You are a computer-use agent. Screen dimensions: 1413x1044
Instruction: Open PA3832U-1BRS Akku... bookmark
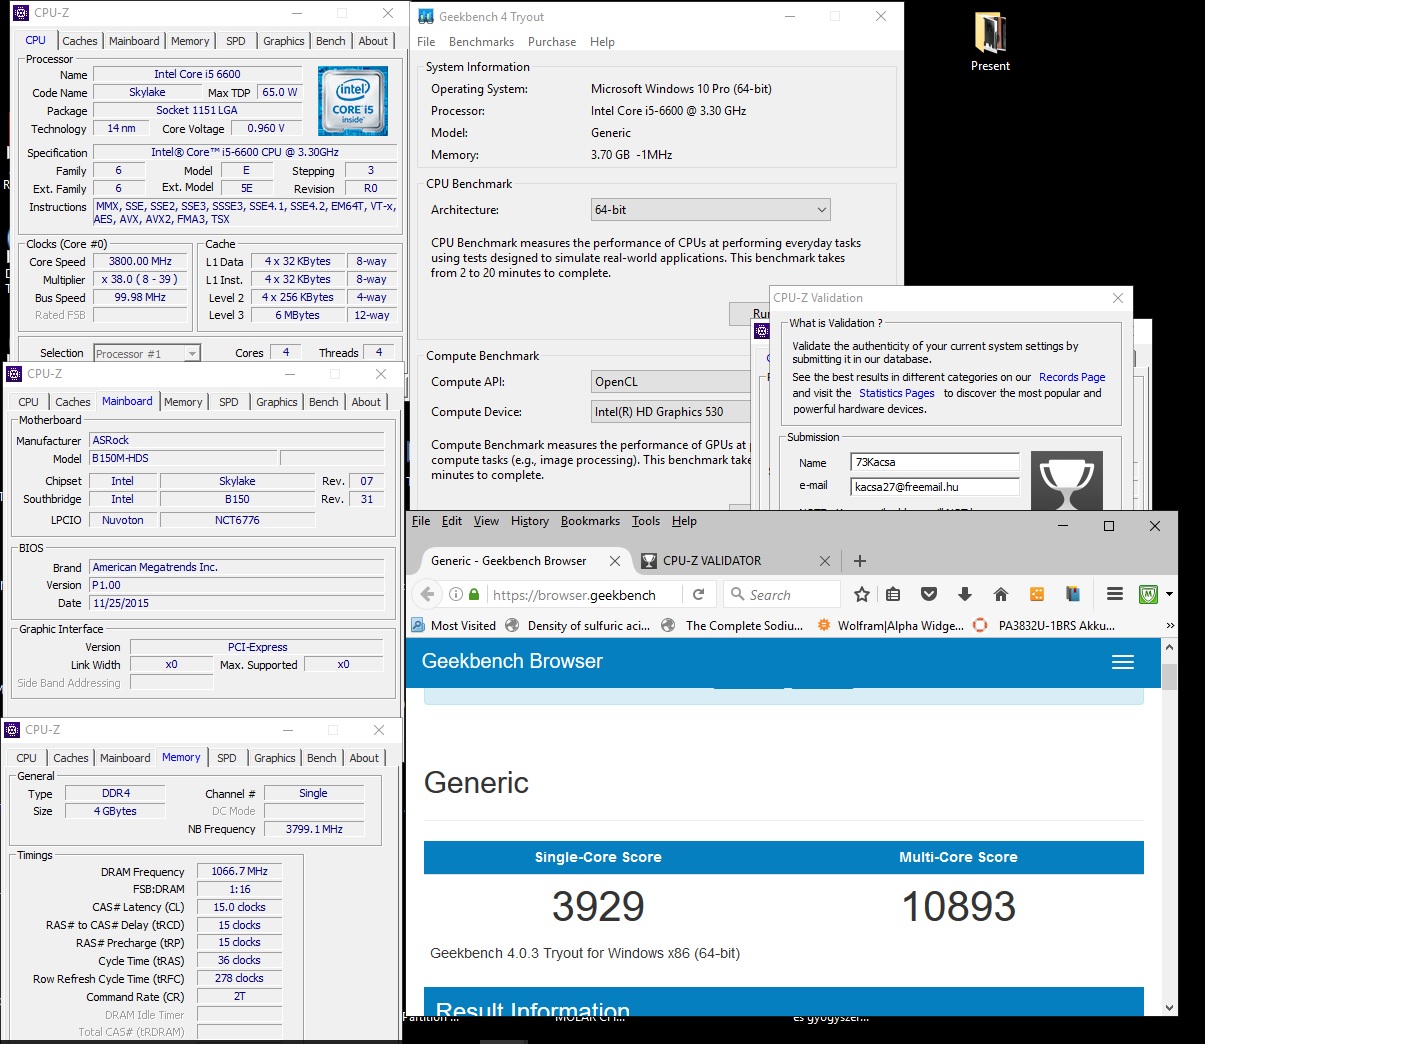tap(1044, 625)
